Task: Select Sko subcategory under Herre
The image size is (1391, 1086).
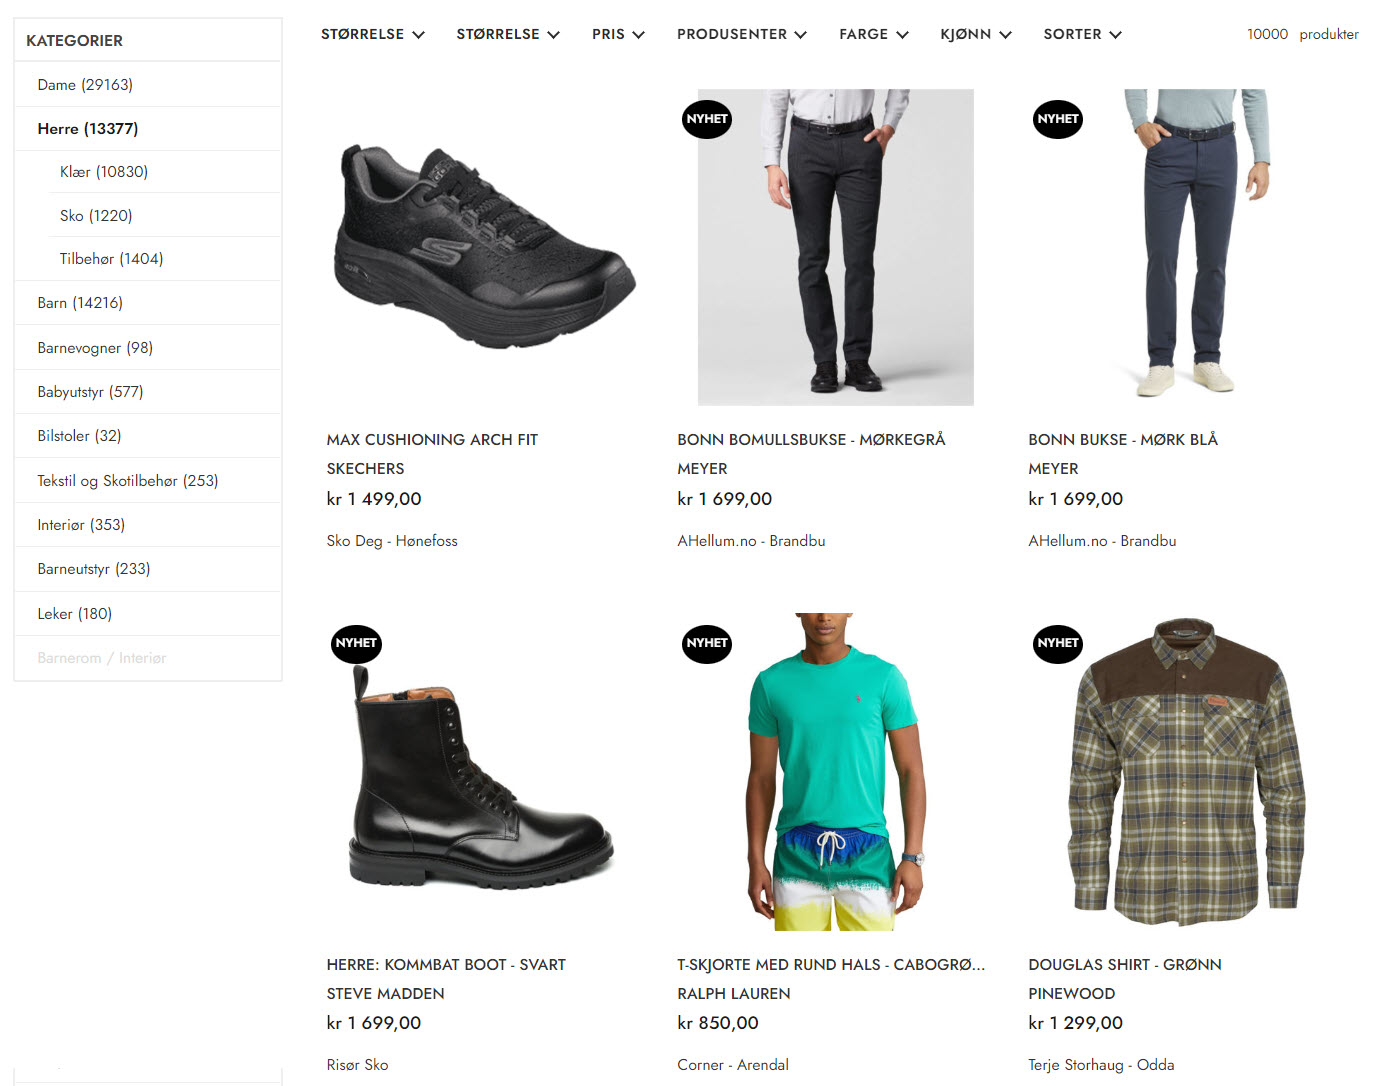Action: (96, 216)
